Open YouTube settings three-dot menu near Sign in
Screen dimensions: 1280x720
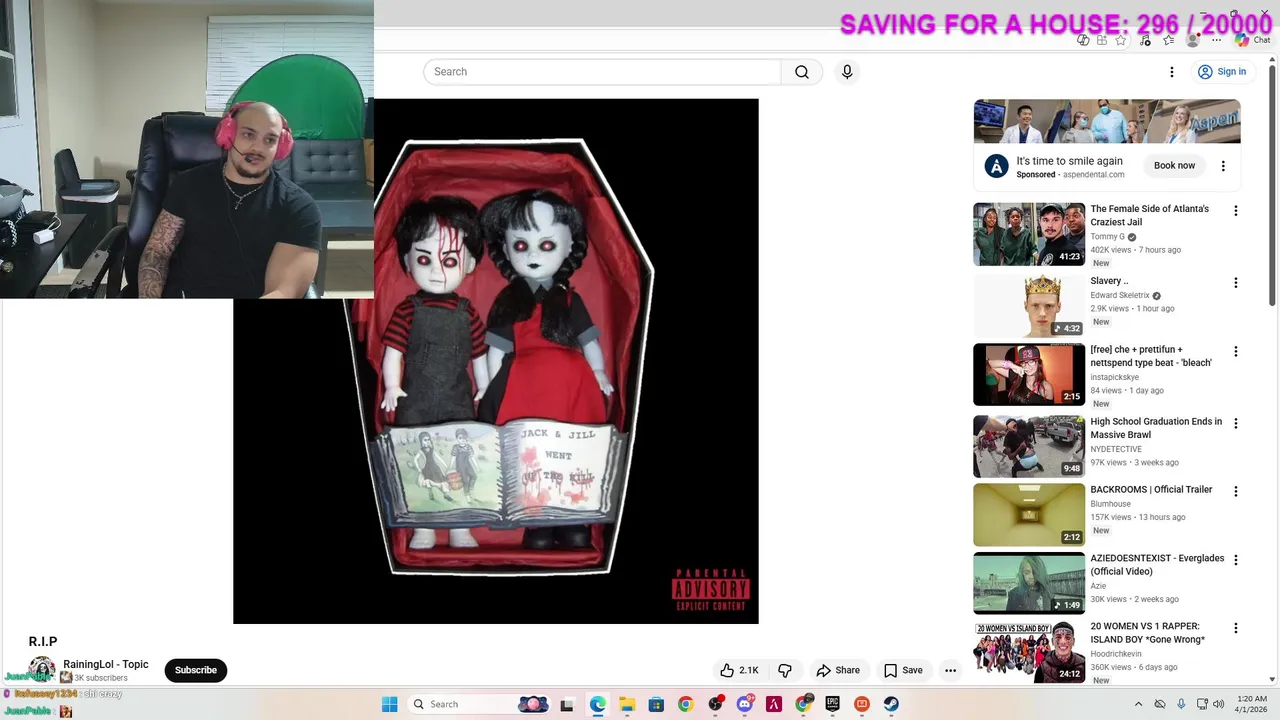pyautogui.click(x=1172, y=72)
